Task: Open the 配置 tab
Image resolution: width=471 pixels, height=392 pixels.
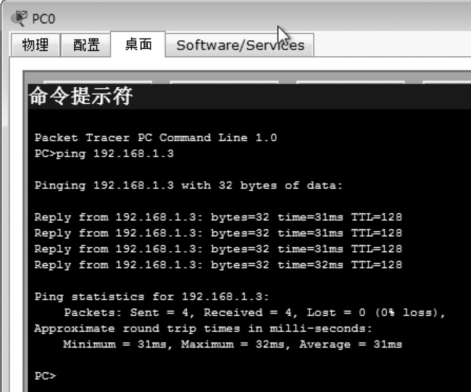Action: click(x=86, y=45)
